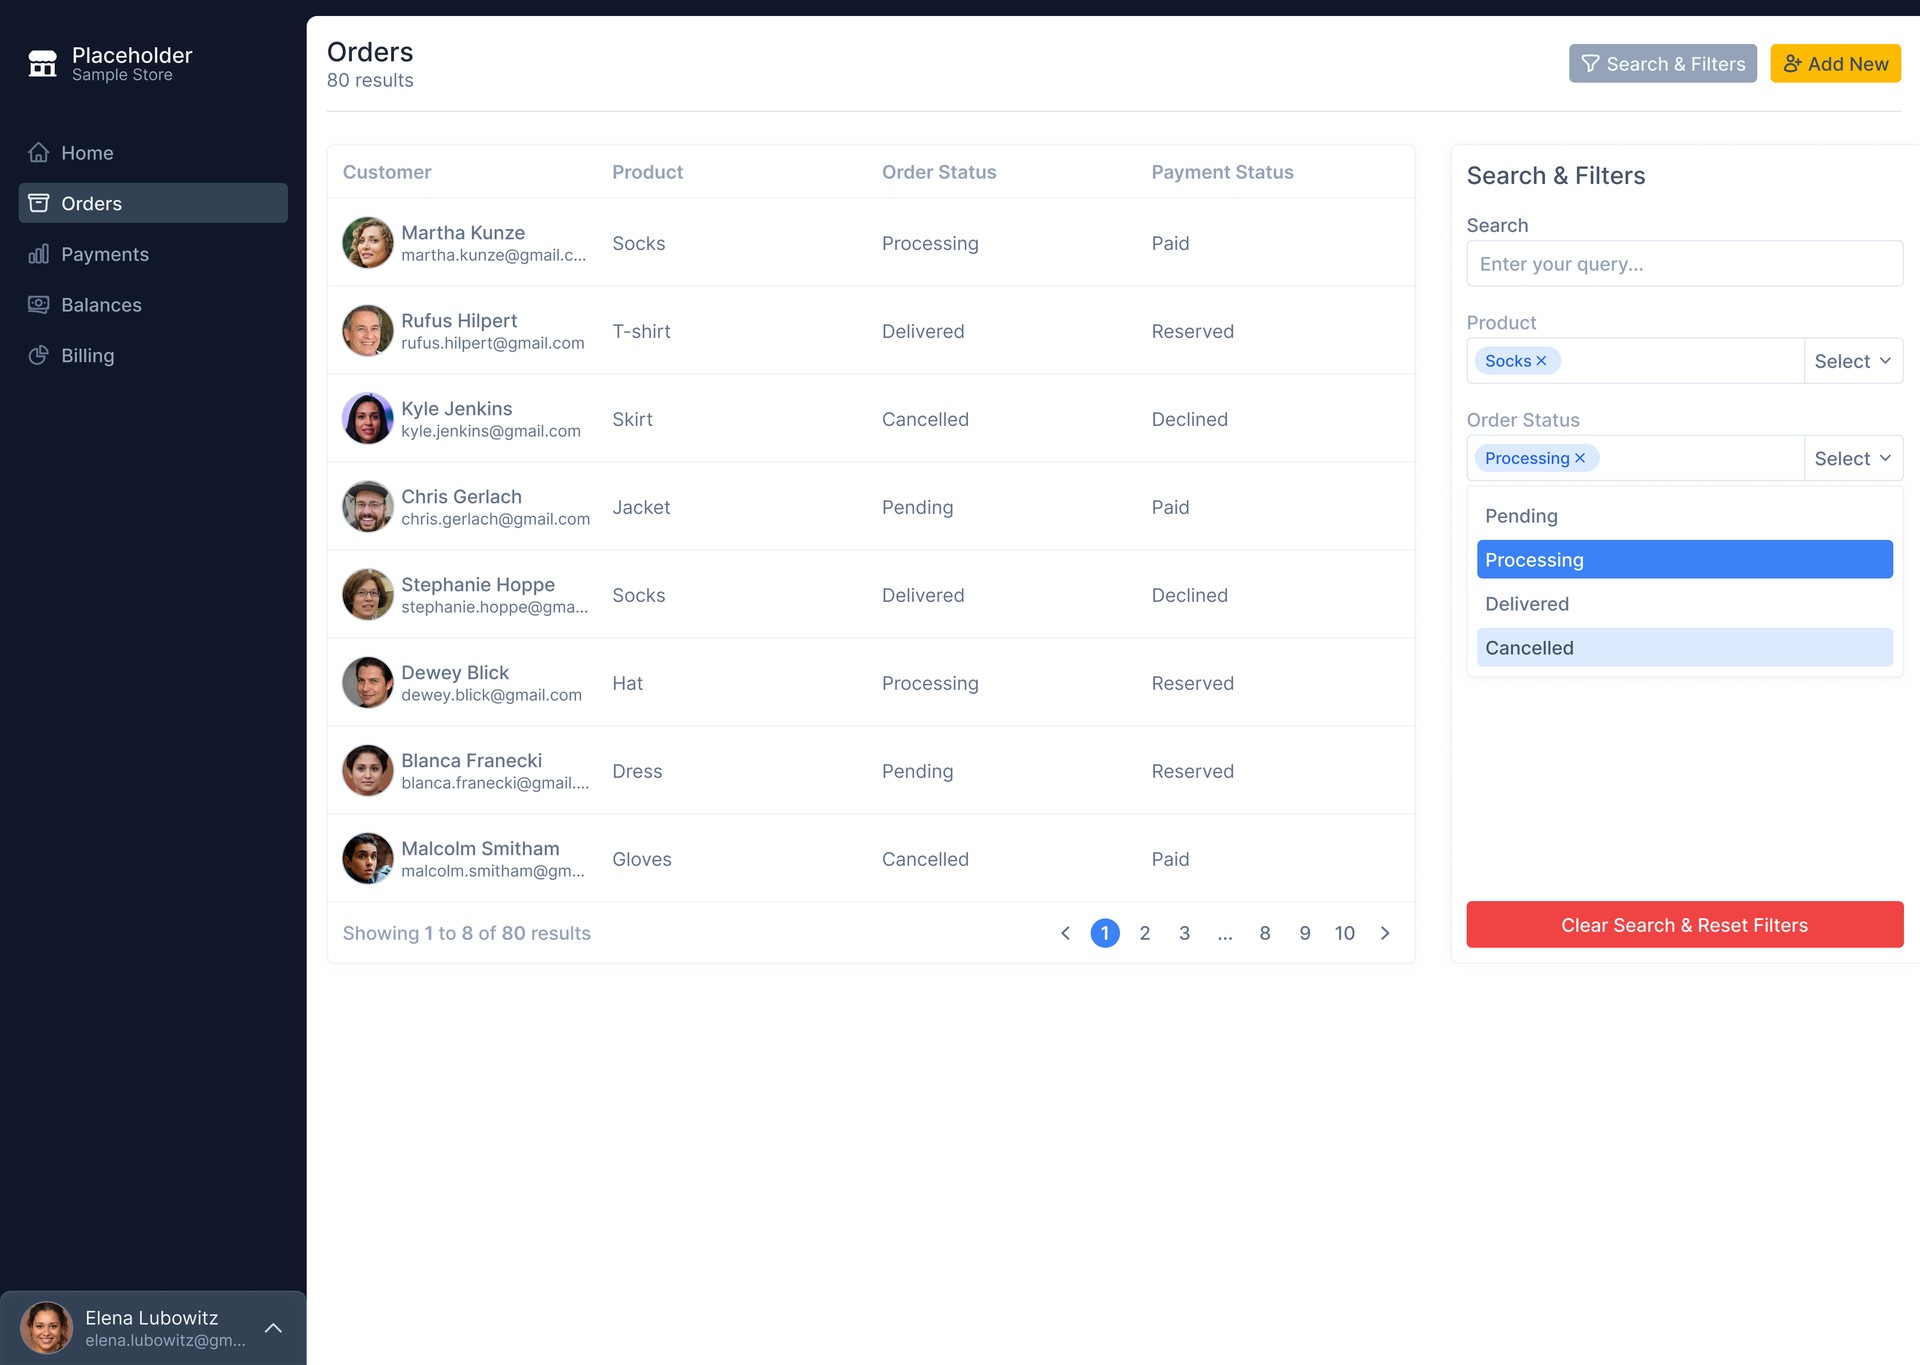Click the Hat product cell

pos(627,683)
